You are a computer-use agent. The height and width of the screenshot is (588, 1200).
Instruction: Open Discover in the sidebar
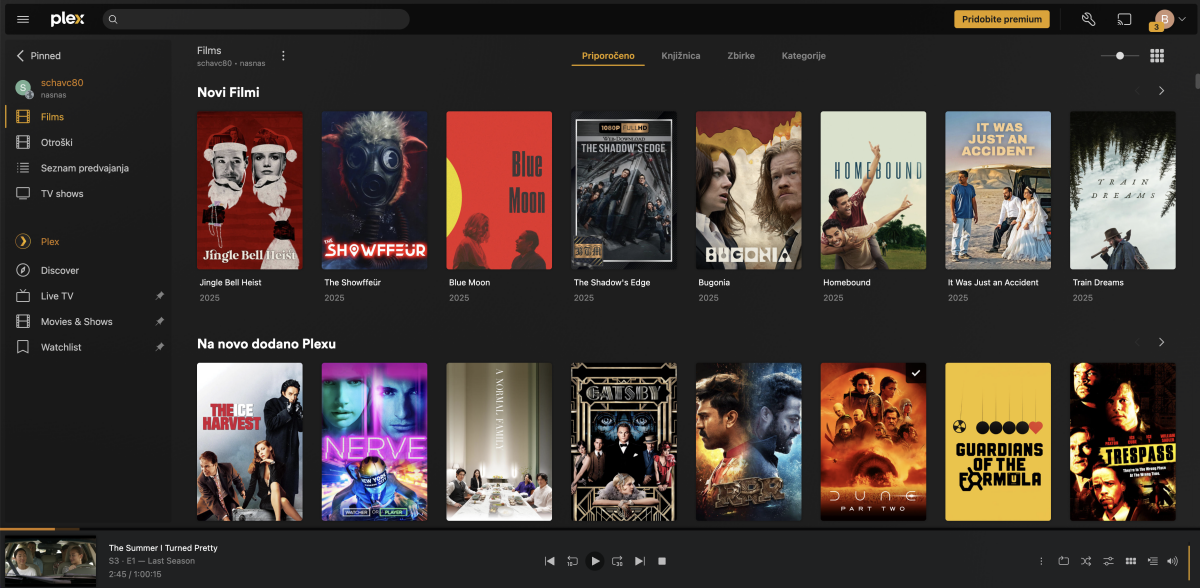click(x=60, y=270)
